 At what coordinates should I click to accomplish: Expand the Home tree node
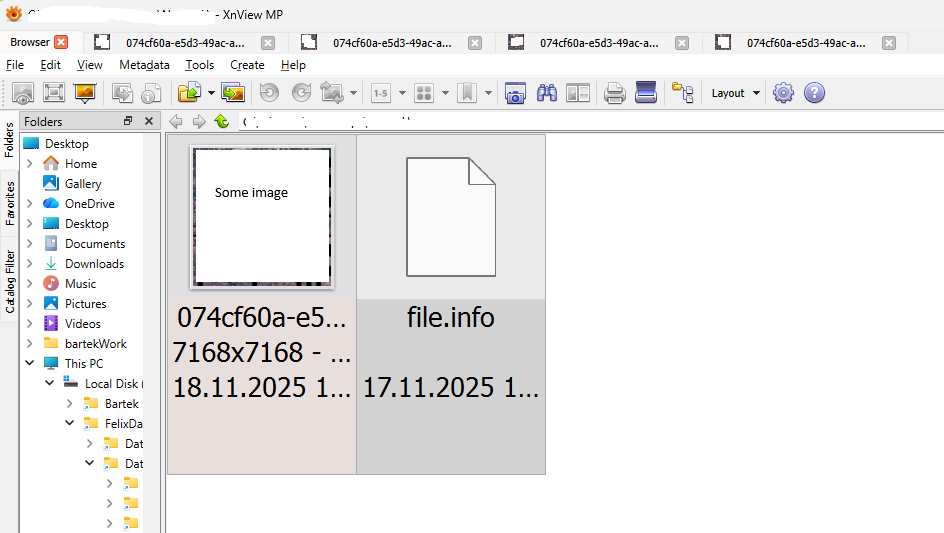(x=30, y=164)
